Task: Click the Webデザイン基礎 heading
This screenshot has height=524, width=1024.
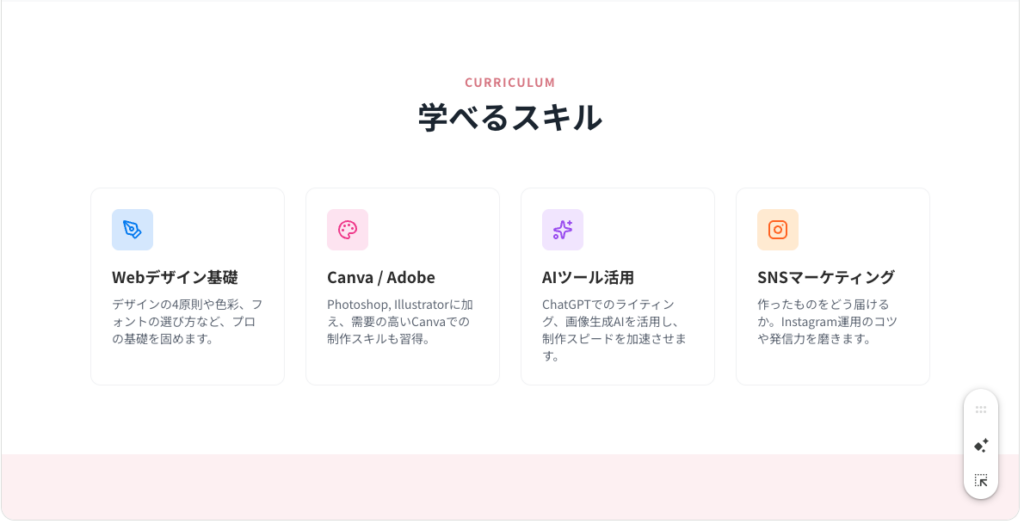Action: point(175,277)
